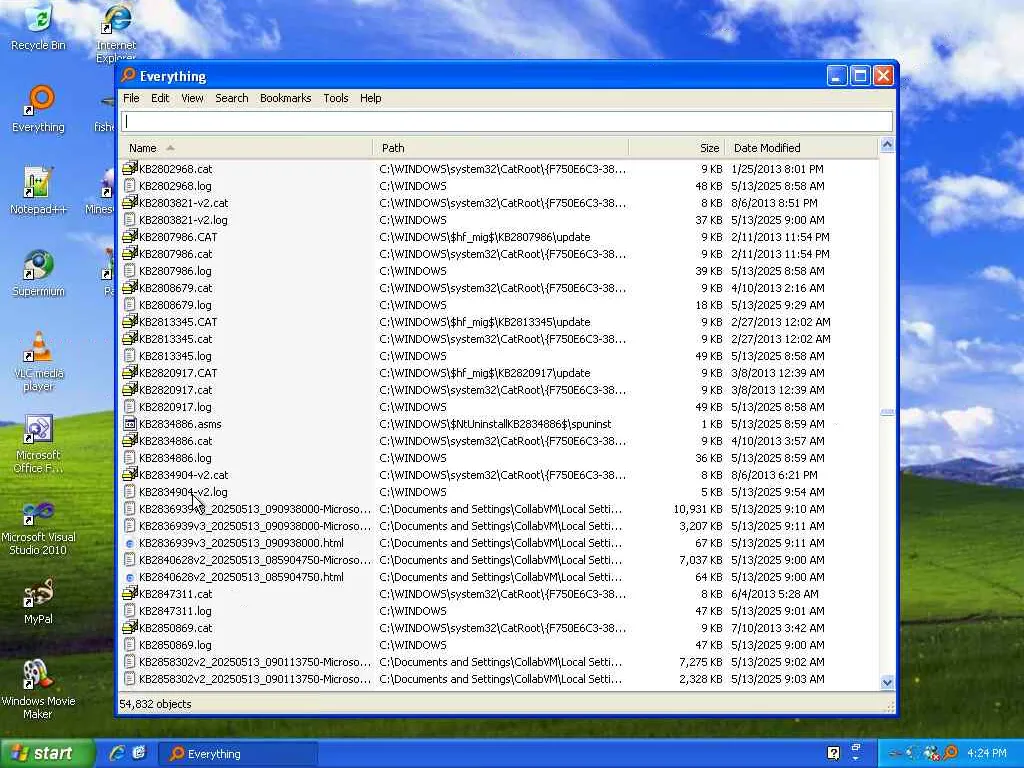
Task: Click path C:\WINDOWS\$NtUninstallKB2834886$\spuninst
Action: tap(495, 424)
